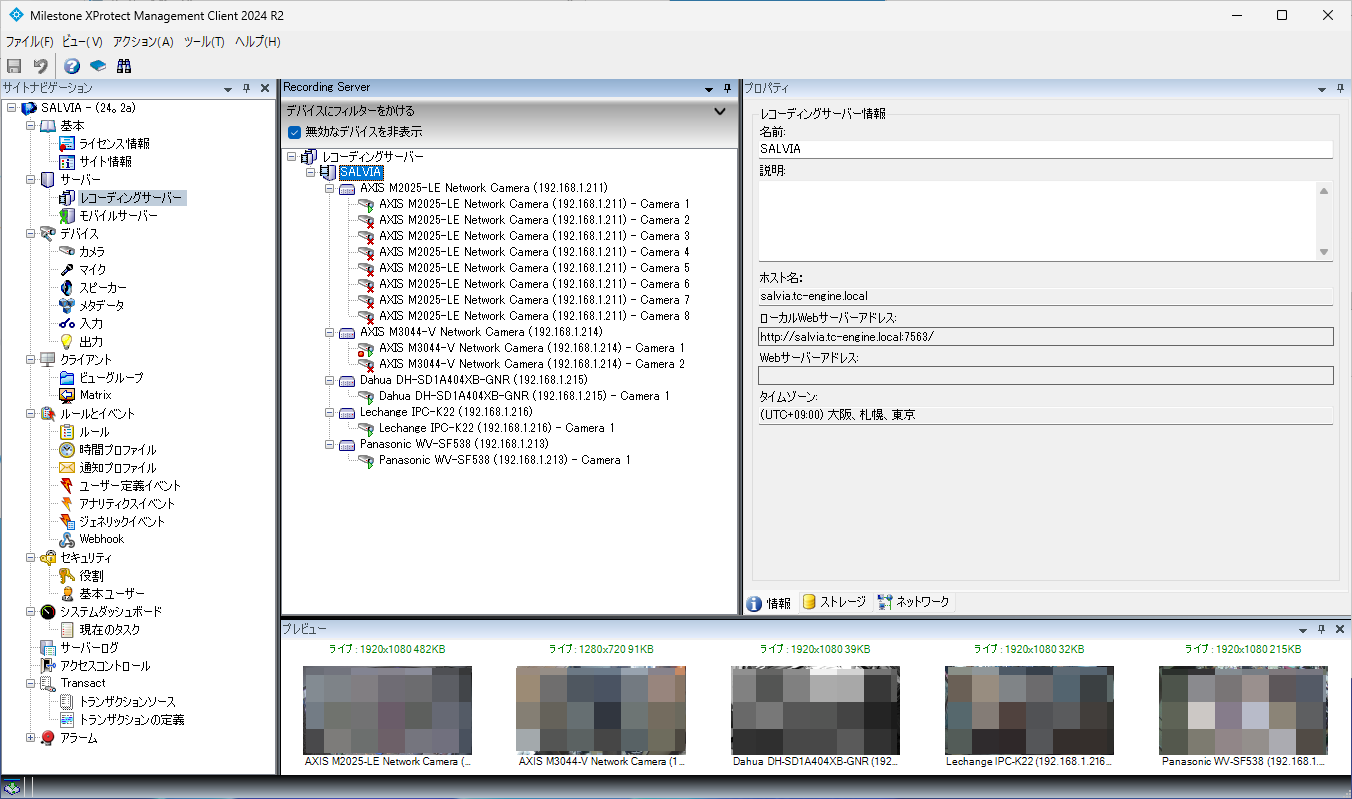
Task: Select モバイルサーバー node
Action: 118,216
